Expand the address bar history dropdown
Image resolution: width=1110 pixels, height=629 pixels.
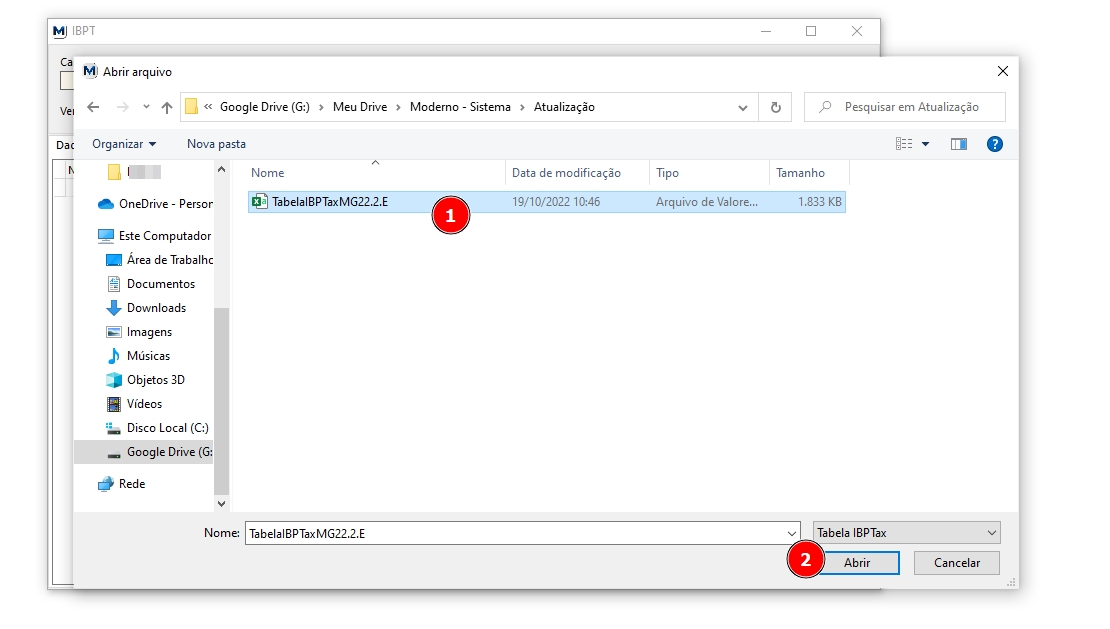pyautogui.click(x=742, y=107)
